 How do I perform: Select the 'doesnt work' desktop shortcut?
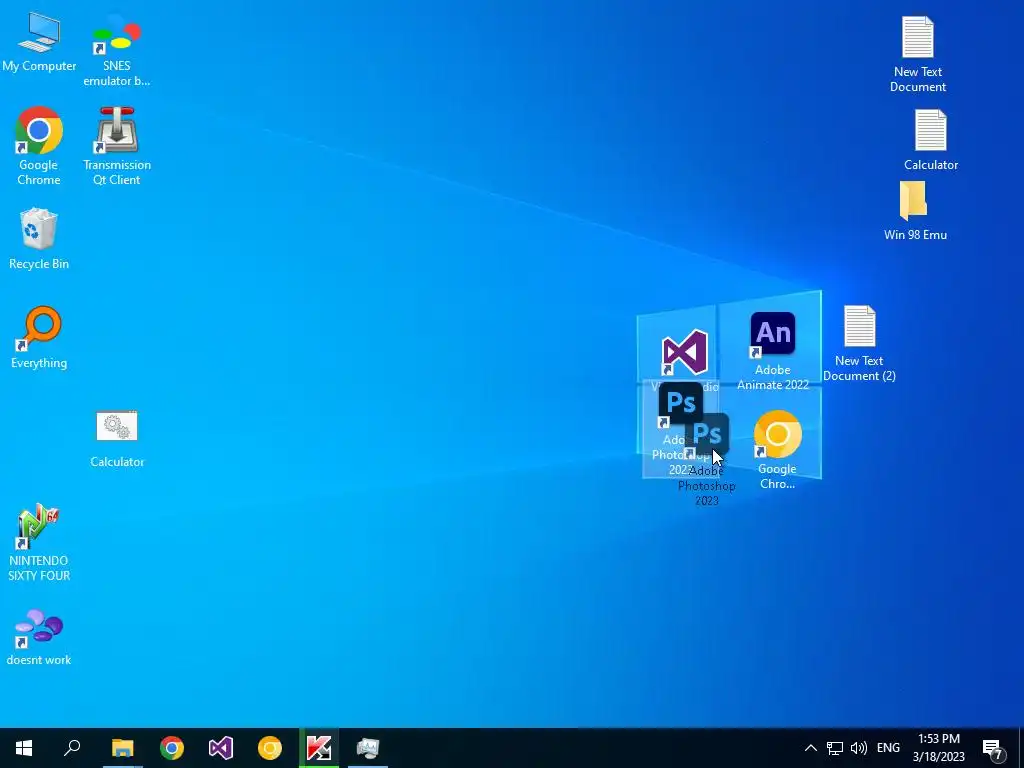(x=39, y=637)
